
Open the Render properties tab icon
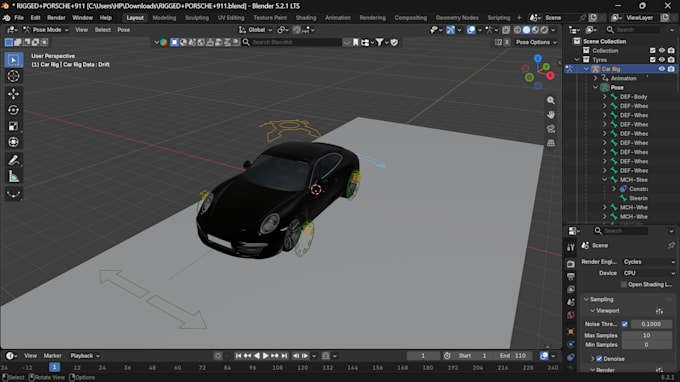[x=571, y=264]
